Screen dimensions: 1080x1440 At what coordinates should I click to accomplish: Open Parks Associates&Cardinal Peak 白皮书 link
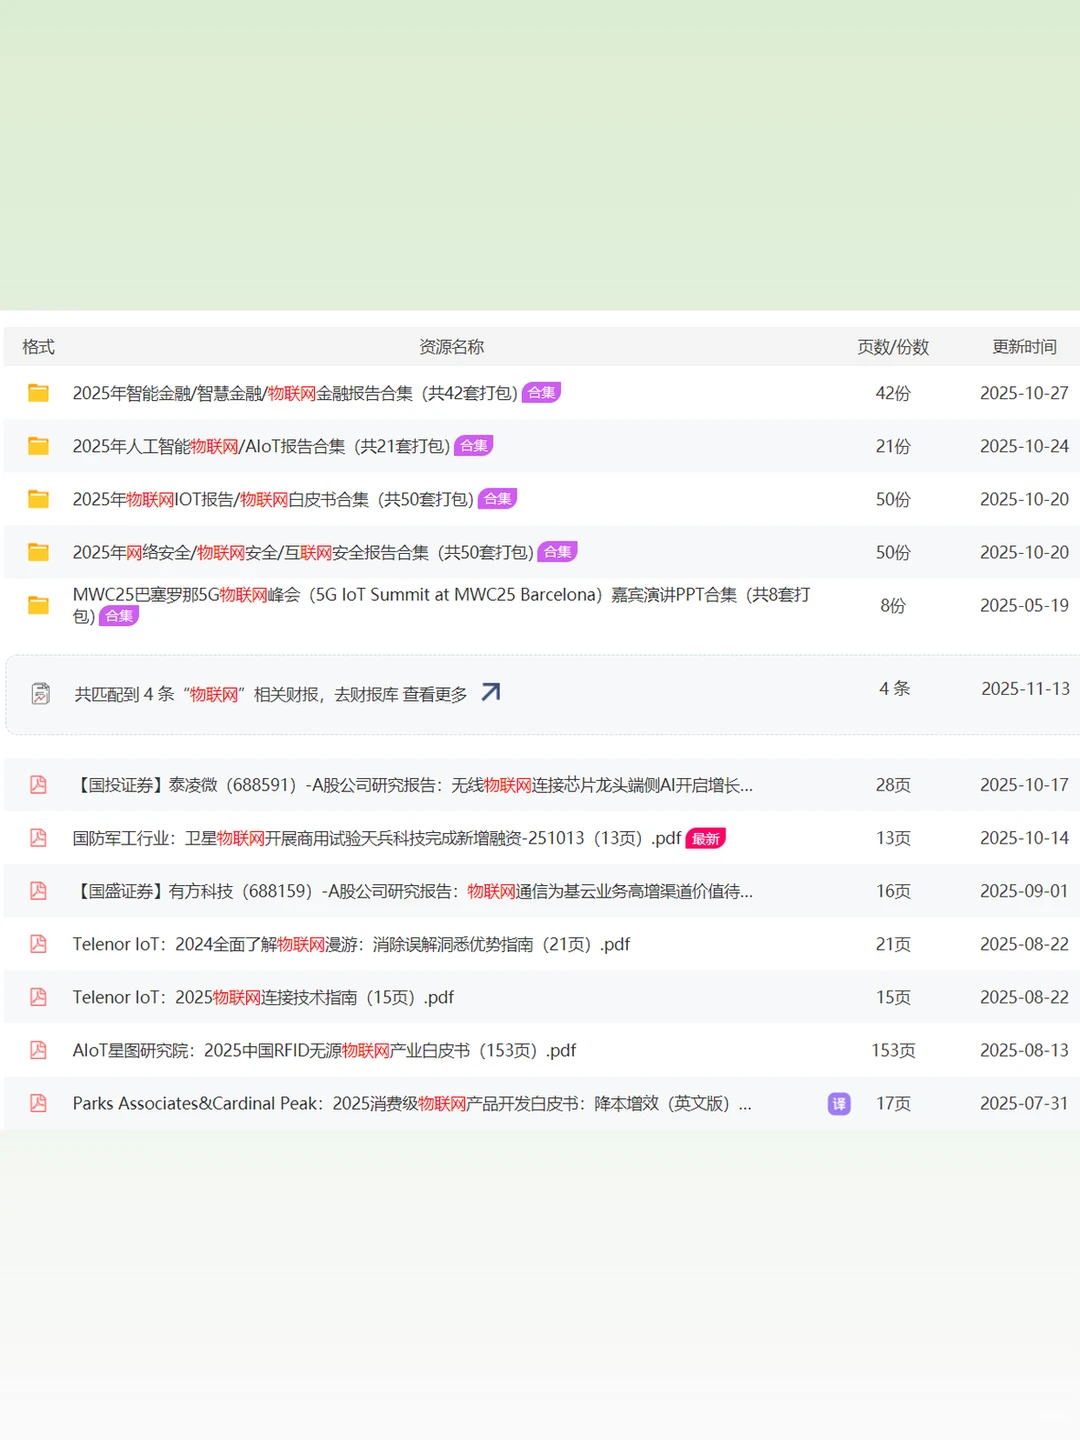click(x=412, y=1103)
